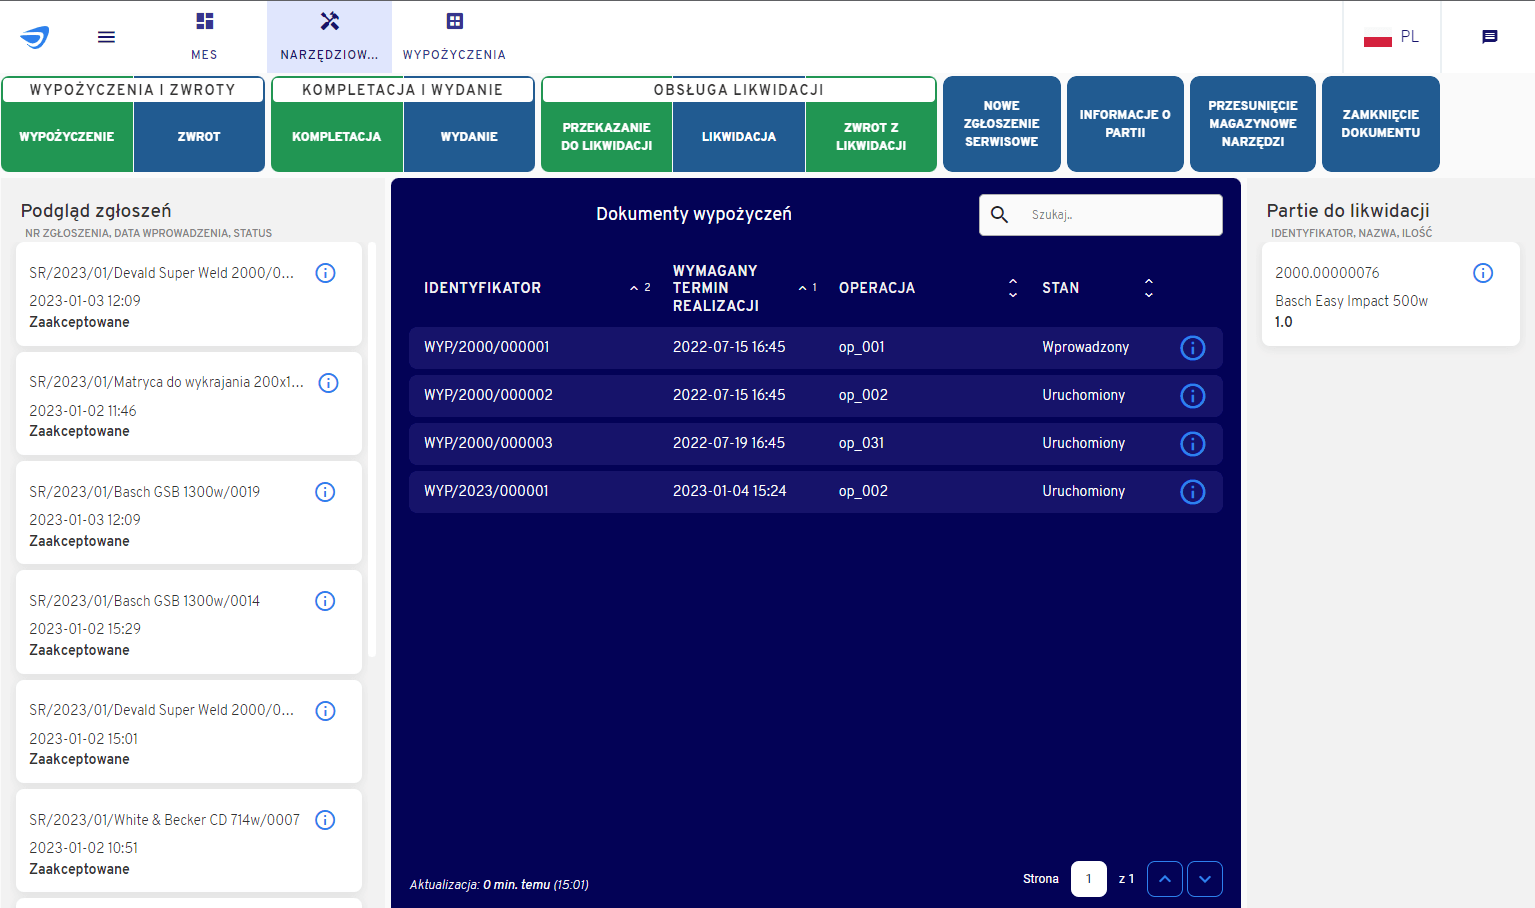Screen dimensions: 1535x908
Task: View info icon for document WYP/2000/000001
Action: tap(1192, 347)
